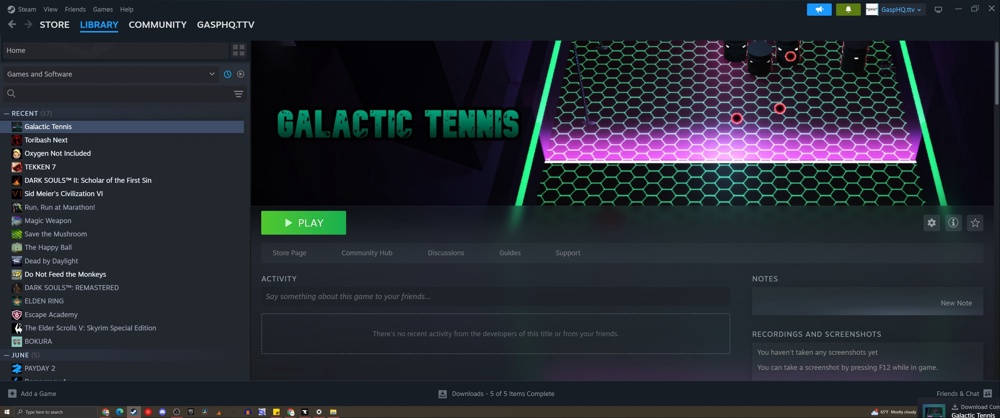Open Guides link
1000x418 pixels.
click(x=510, y=253)
